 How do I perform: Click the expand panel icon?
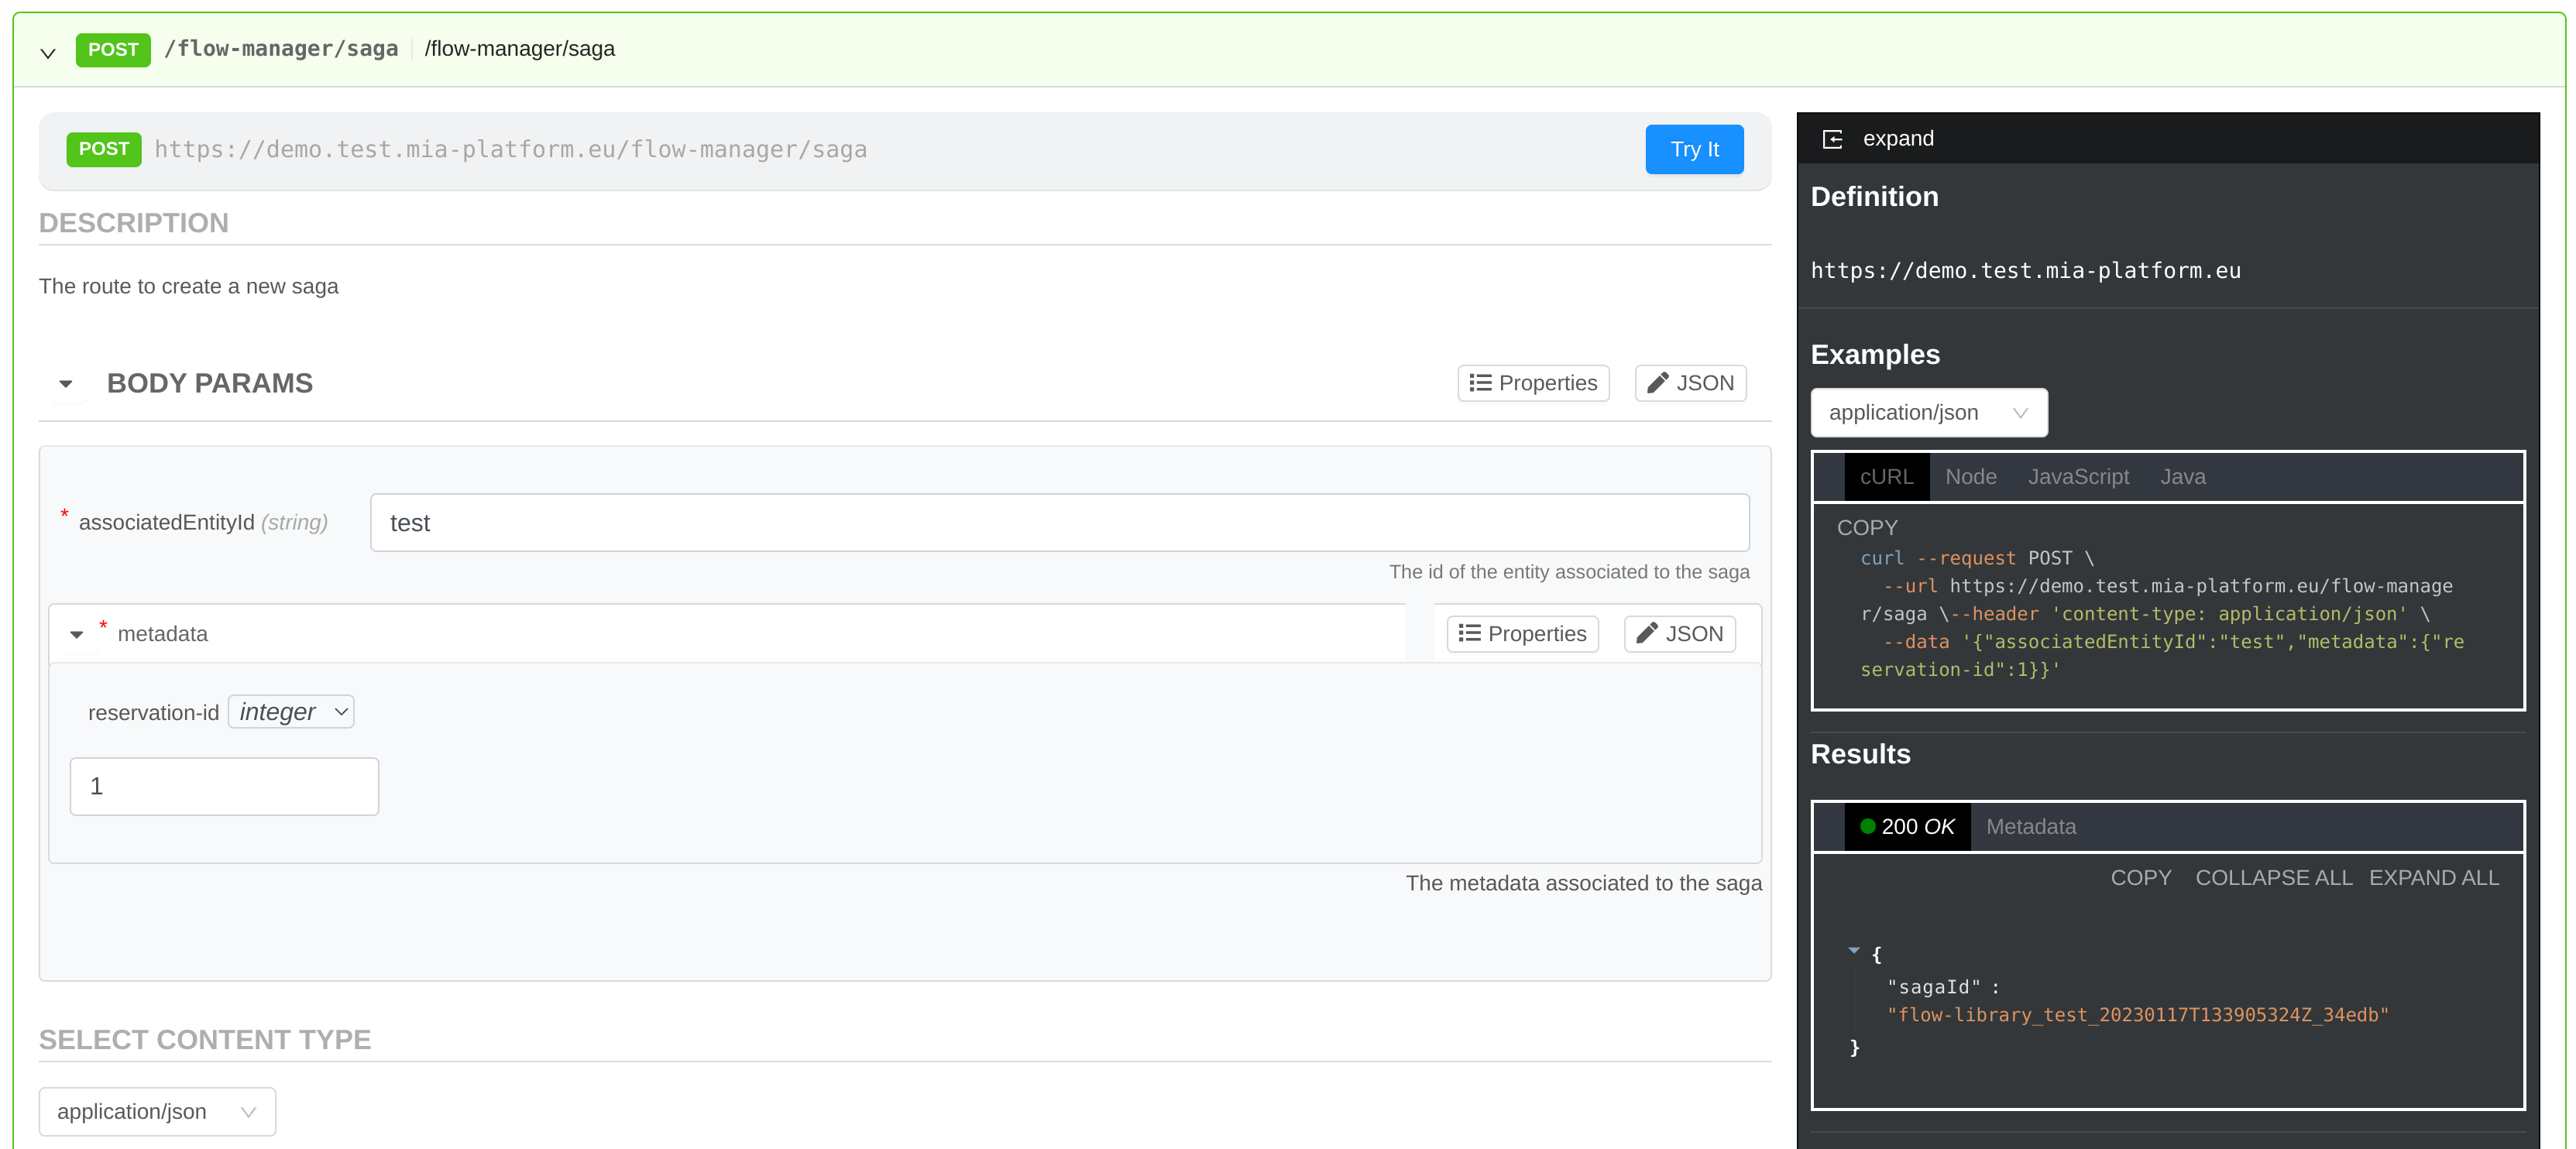pyautogui.click(x=1832, y=139)
